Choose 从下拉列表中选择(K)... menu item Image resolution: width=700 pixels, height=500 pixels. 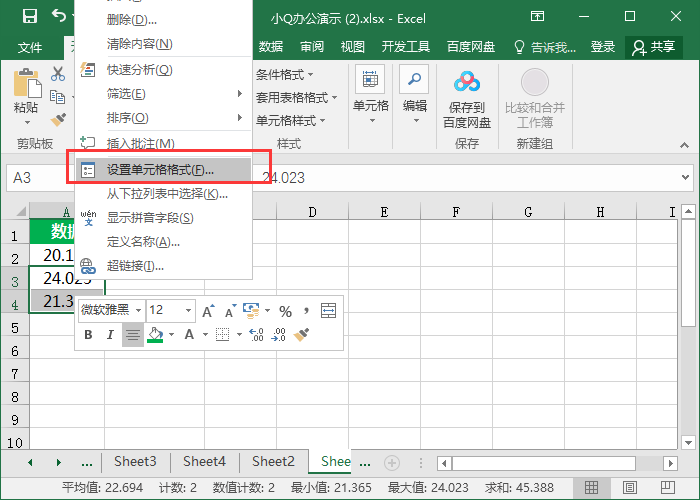click(163, 194)
